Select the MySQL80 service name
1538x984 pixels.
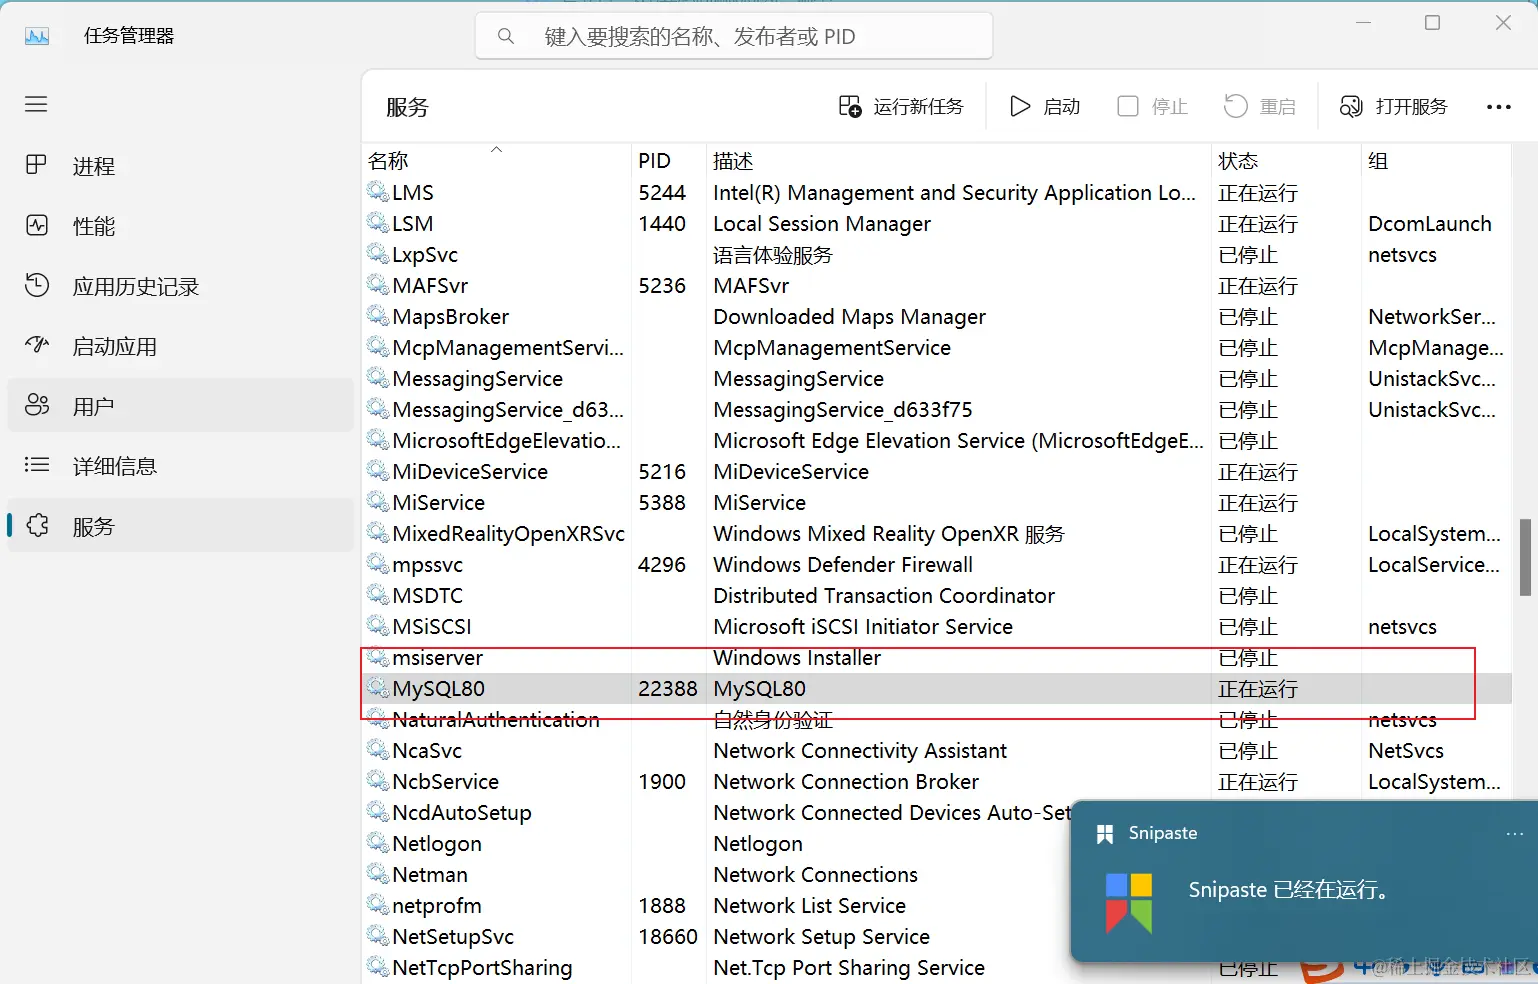[438, 689]
